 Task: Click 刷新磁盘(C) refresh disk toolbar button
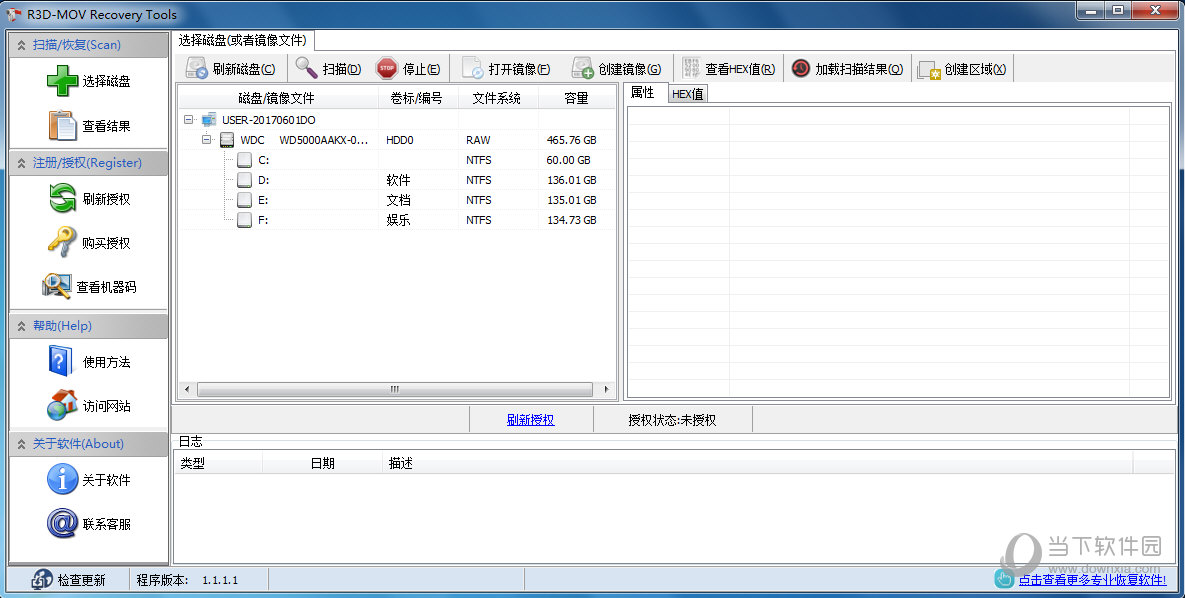click(x=231, y=69)
